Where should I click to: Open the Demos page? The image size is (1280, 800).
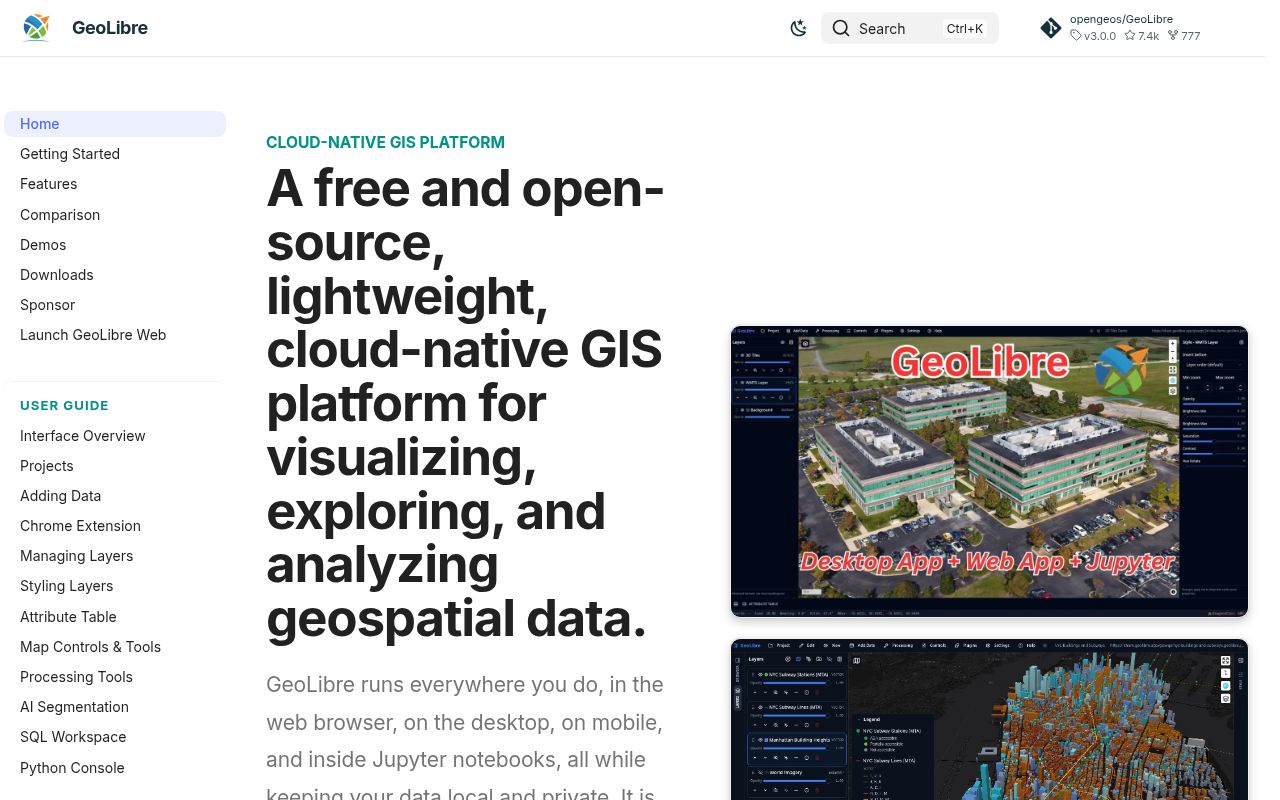tap(43, 245)
